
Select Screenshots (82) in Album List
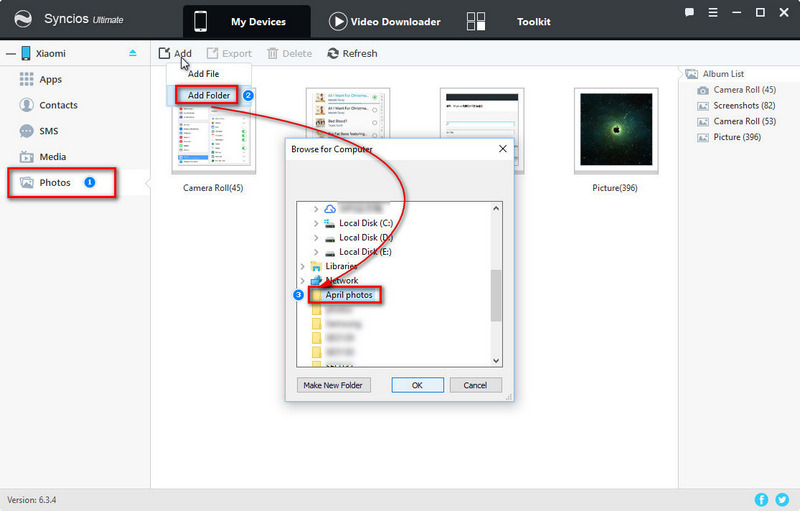click(x=744, y=106)
